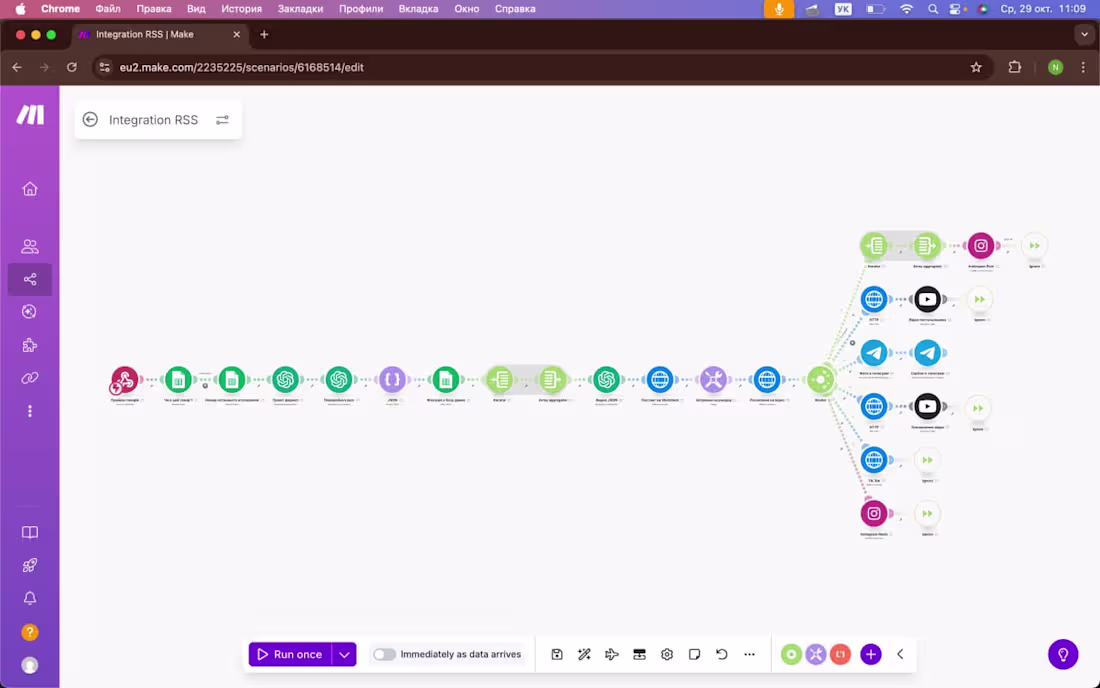Open the user profile avatar in the sidebar
Viewport: 1100px width, 688px height.
pyautogui.click(x=29, y=665)
